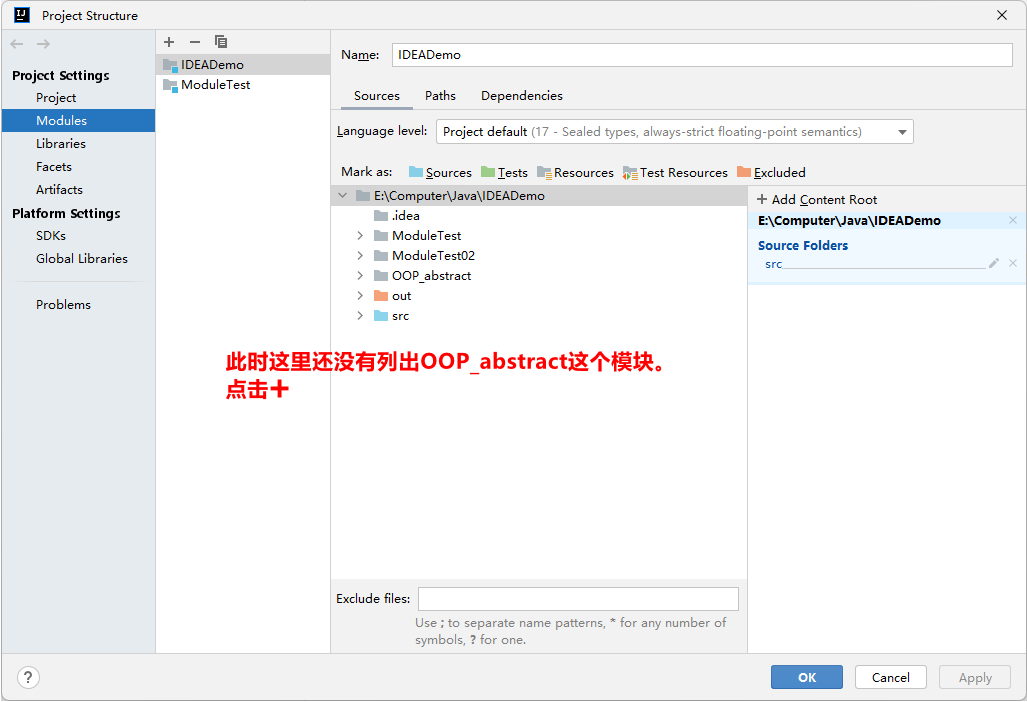Collapse the E:\Computer\Java\IDEADemo root node
Image resolution: width=1027 pixels, height=702 pixels.
point(343,195)
